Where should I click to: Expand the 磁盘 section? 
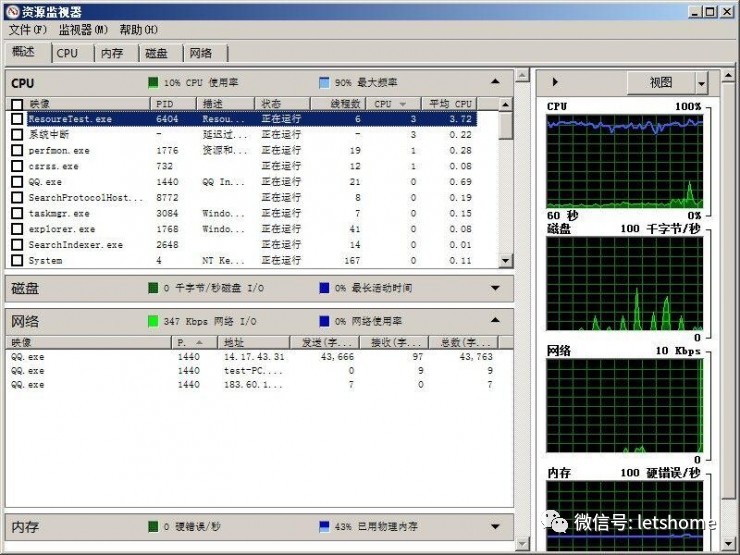pyautogui.click(x=495, y=289)
